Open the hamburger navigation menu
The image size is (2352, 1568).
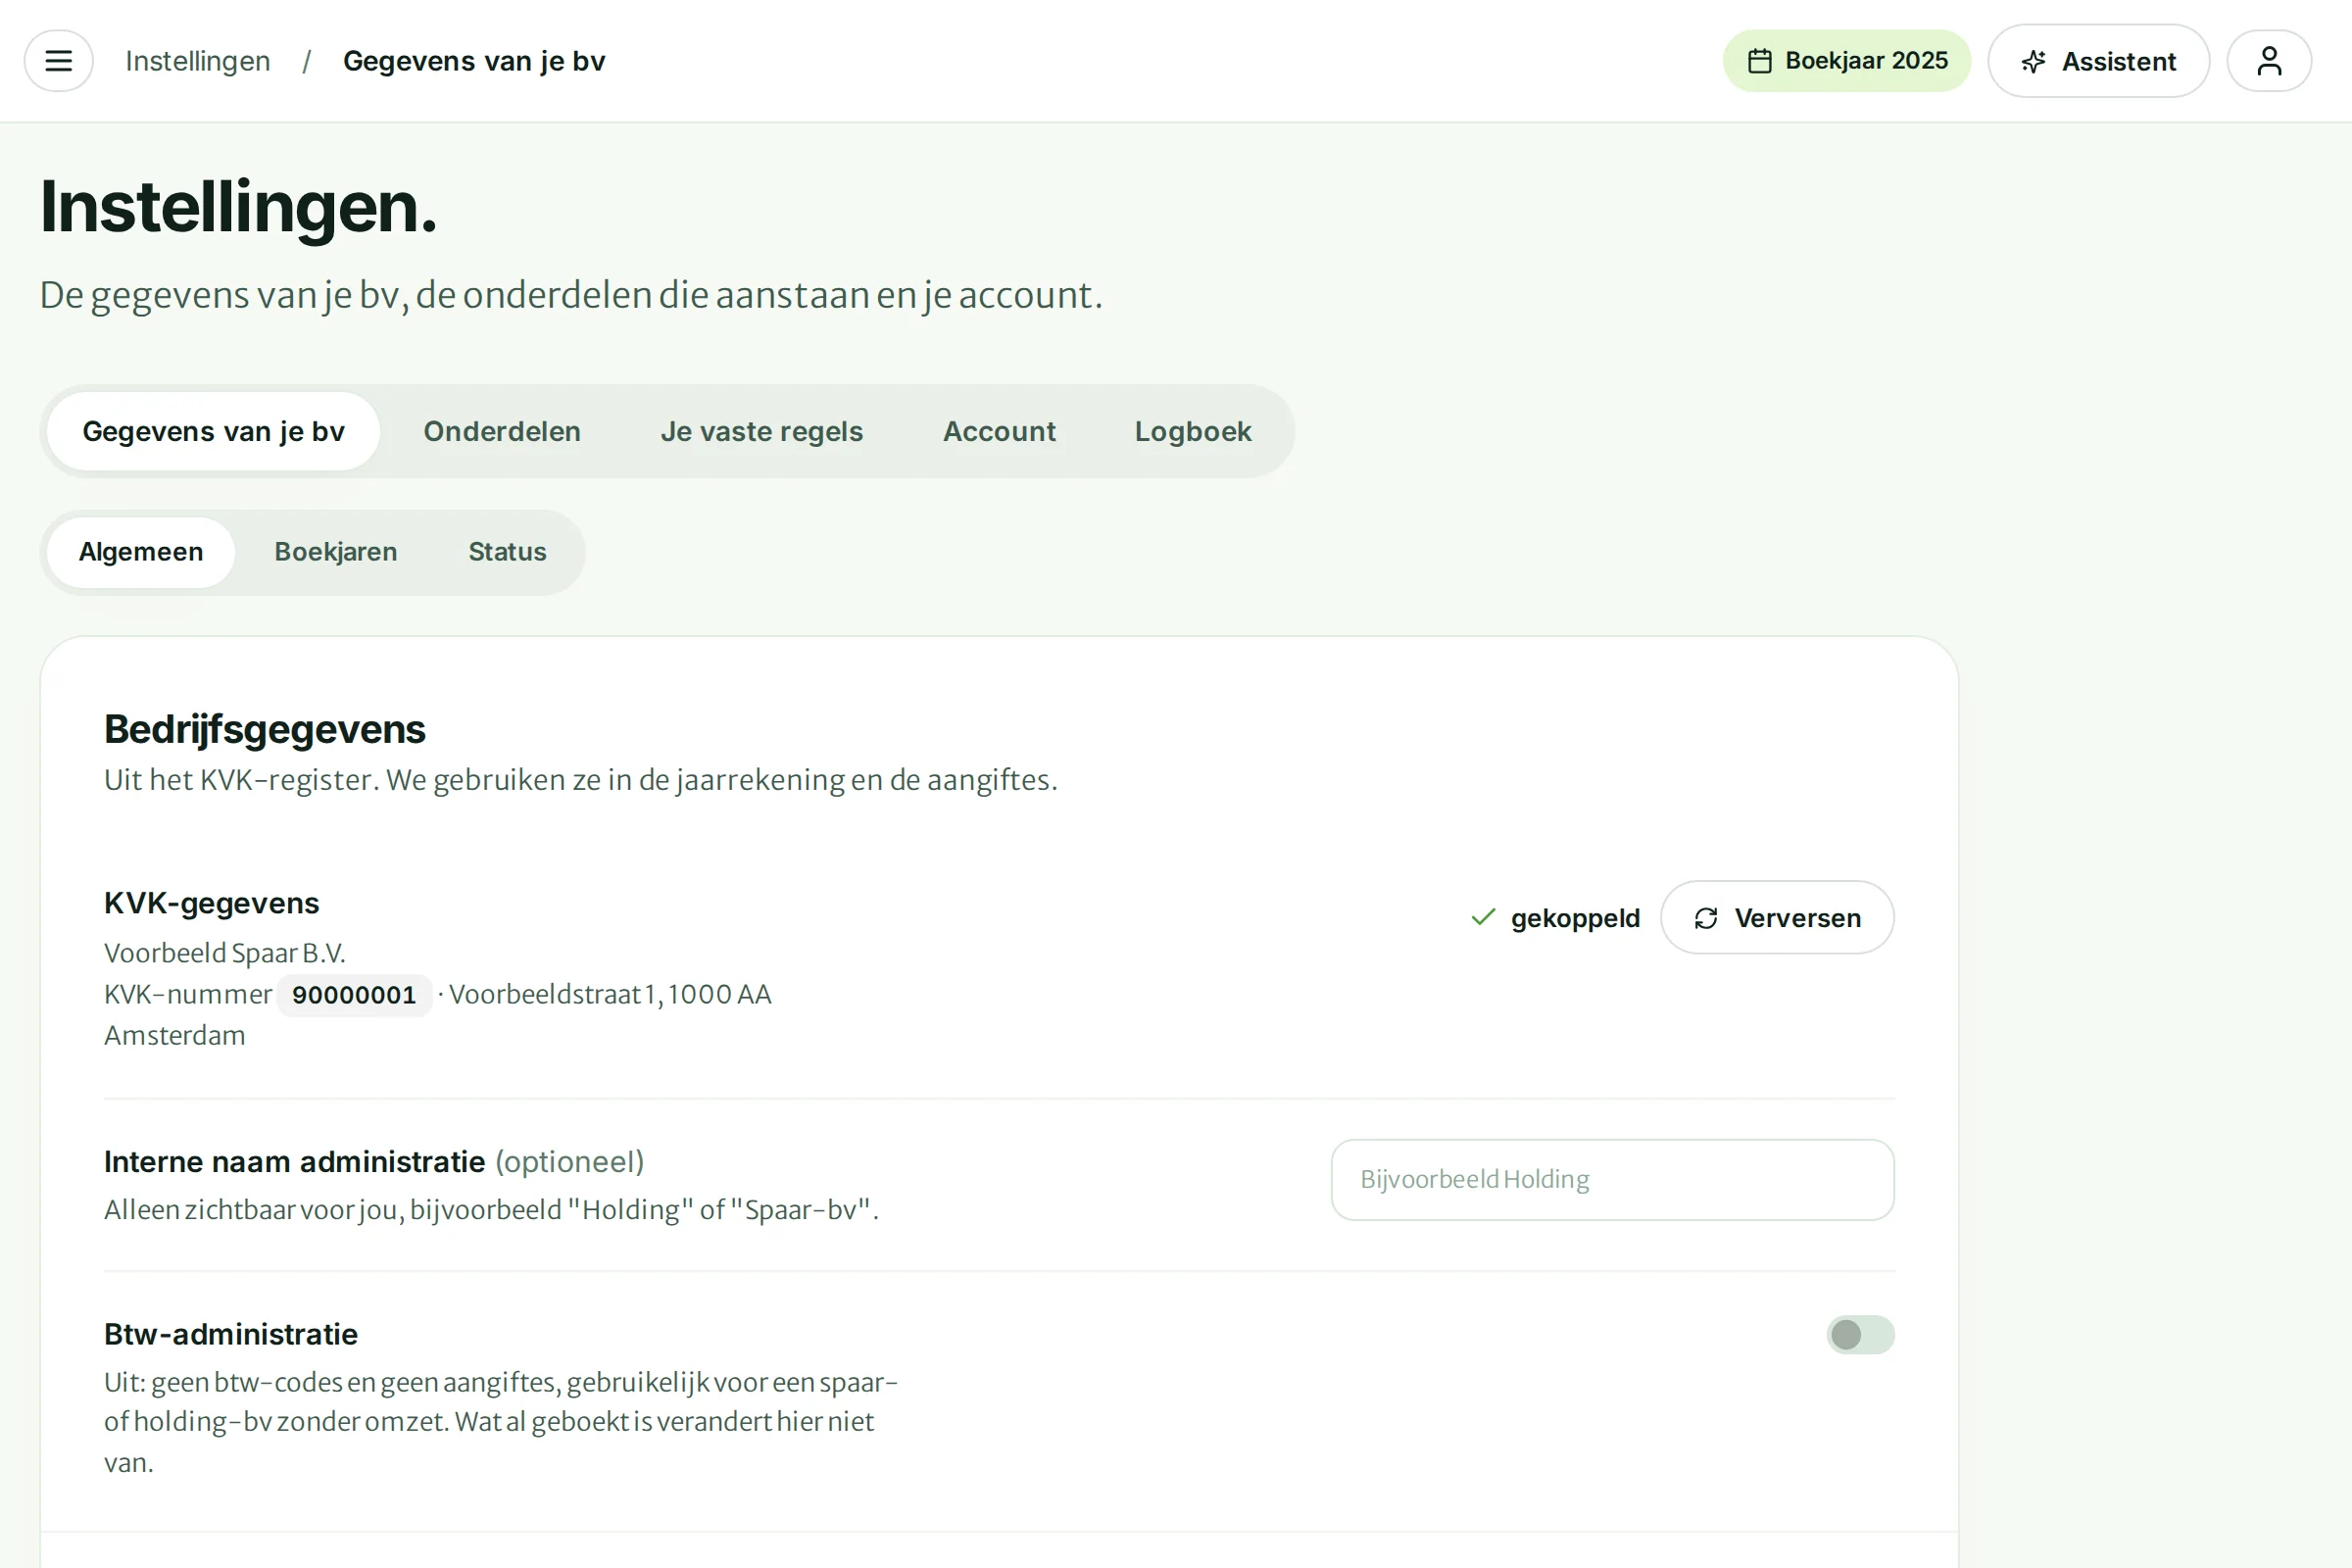59,61
